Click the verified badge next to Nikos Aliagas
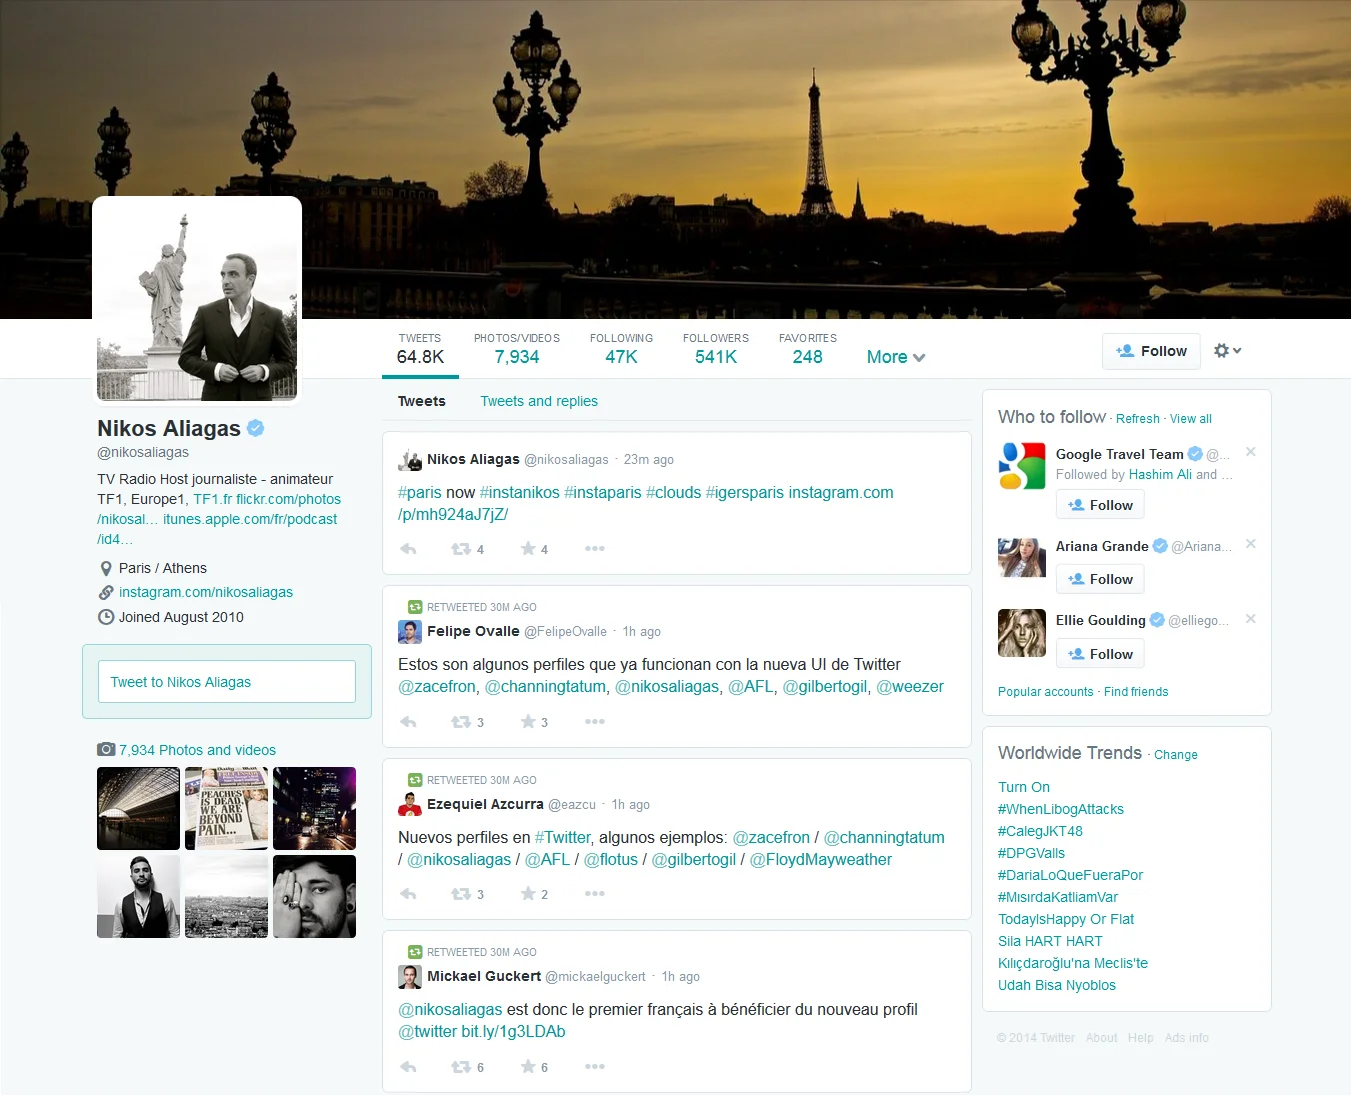This screenshot has height=1096, width=1351. point(256,428)
